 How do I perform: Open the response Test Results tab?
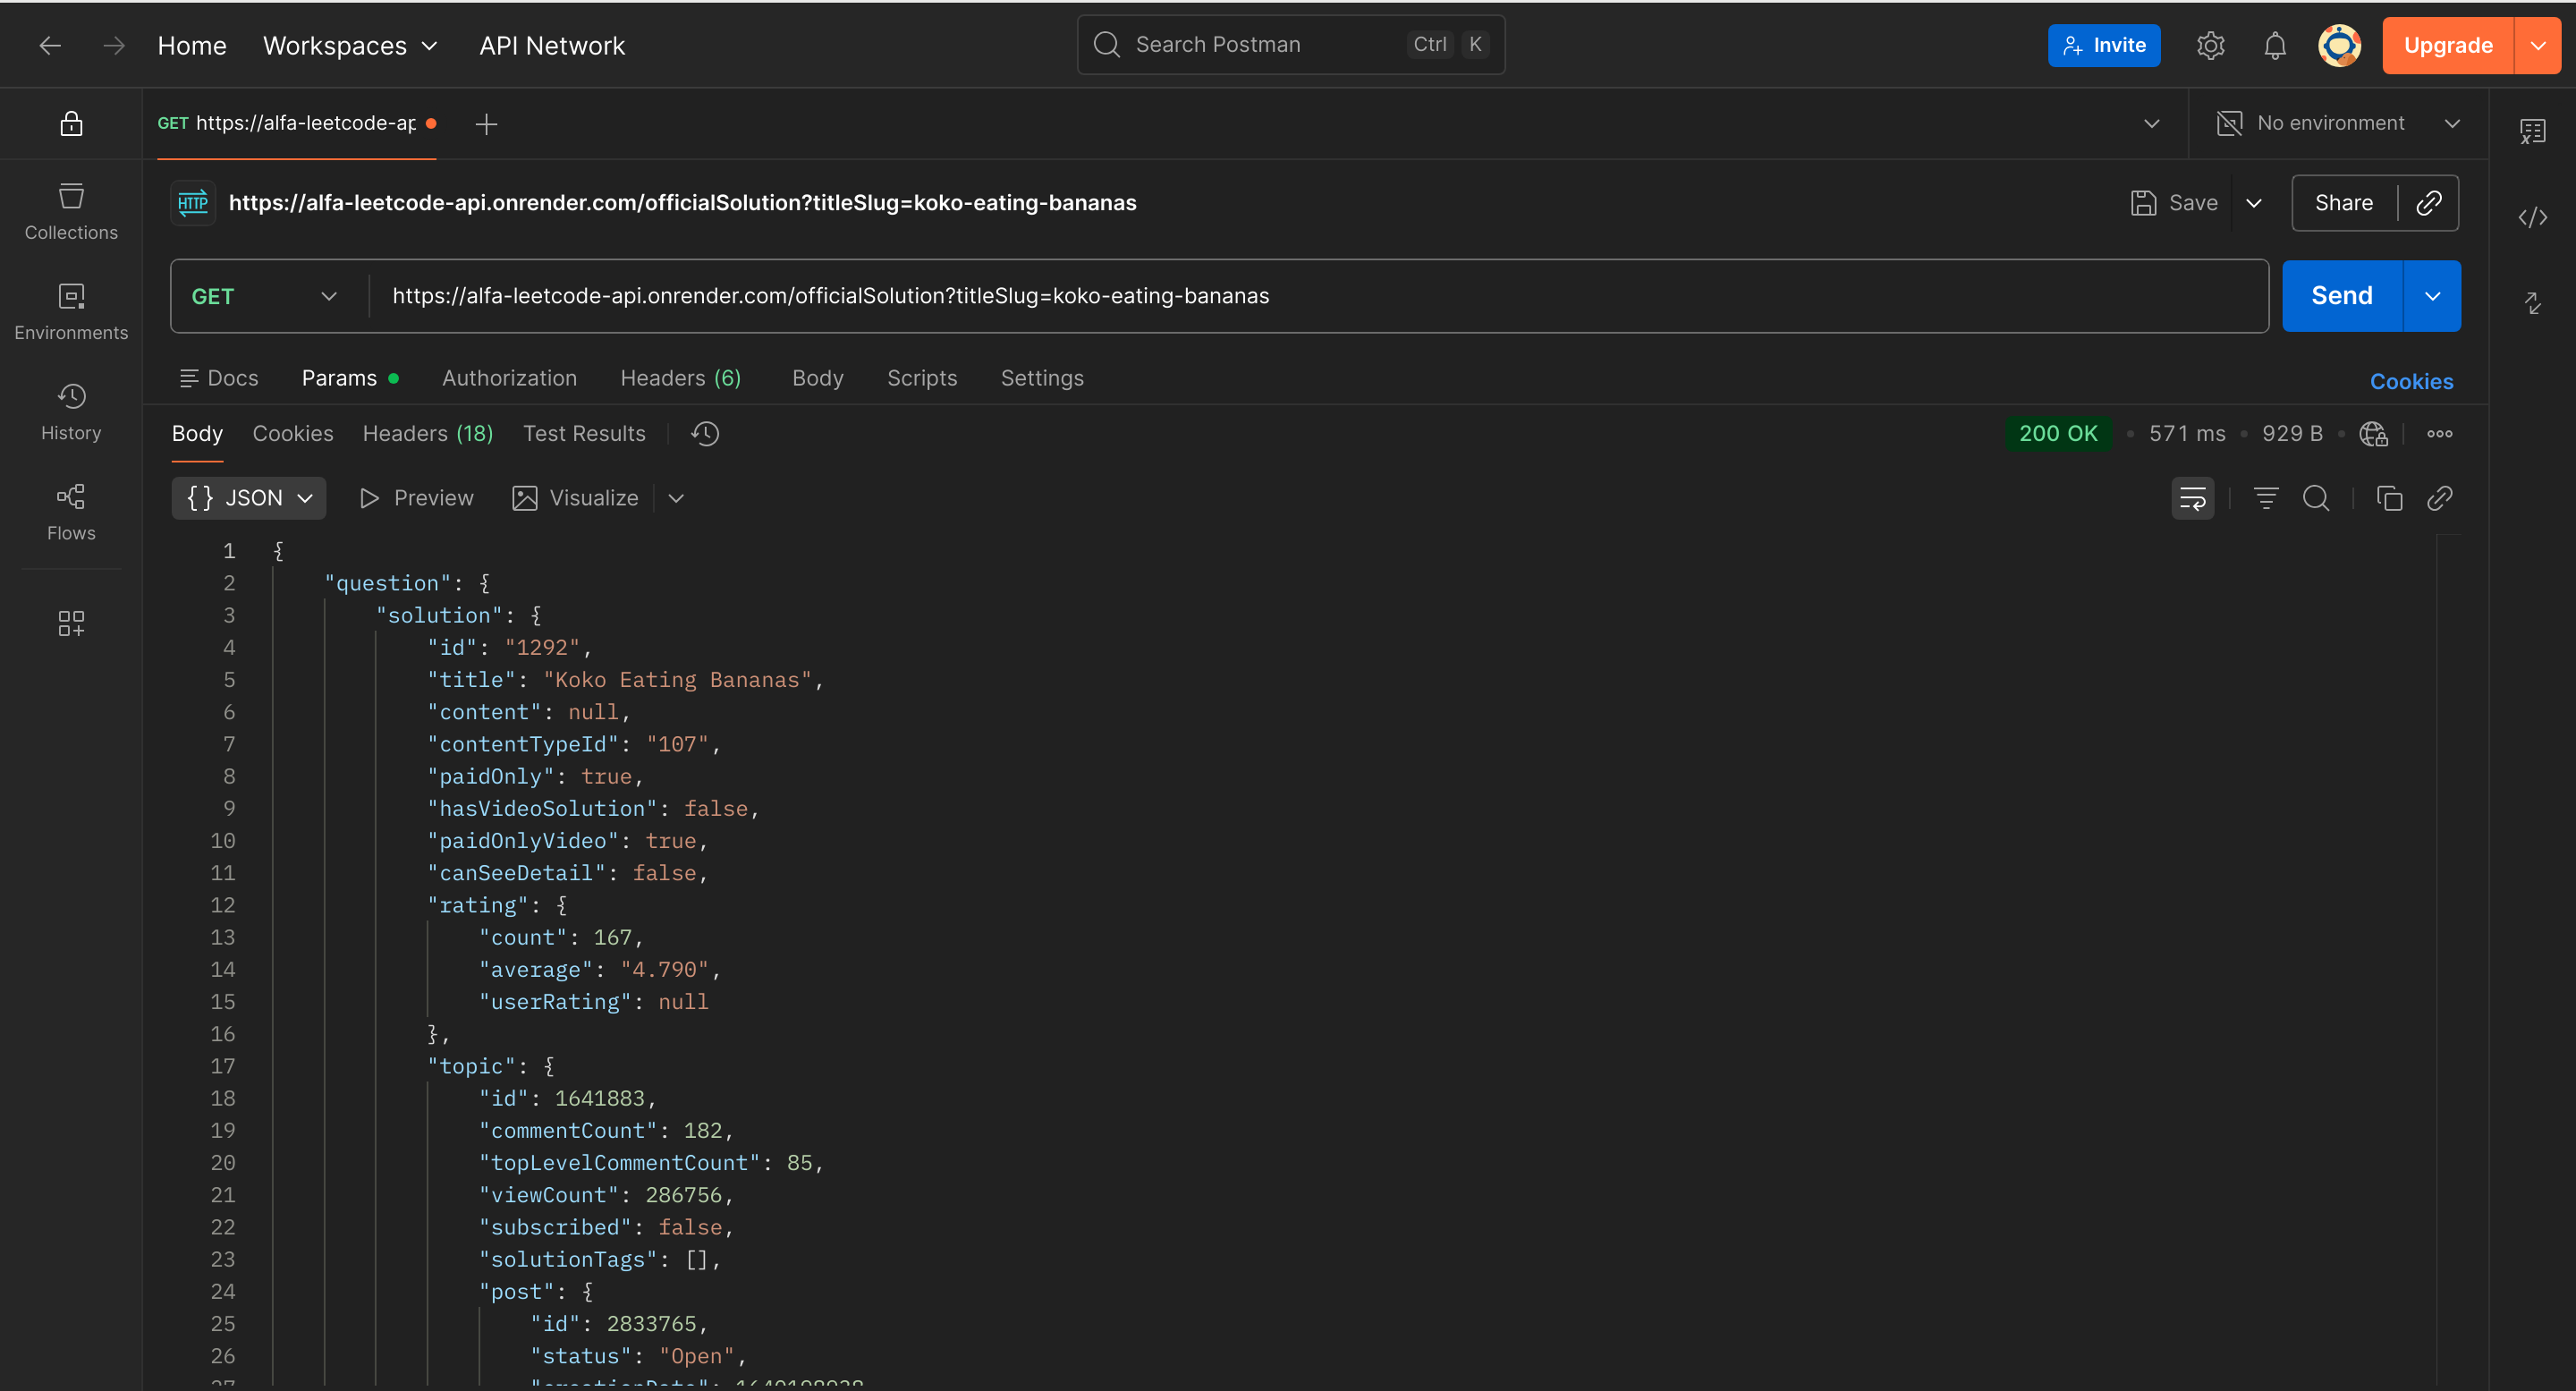click(584, 433)
